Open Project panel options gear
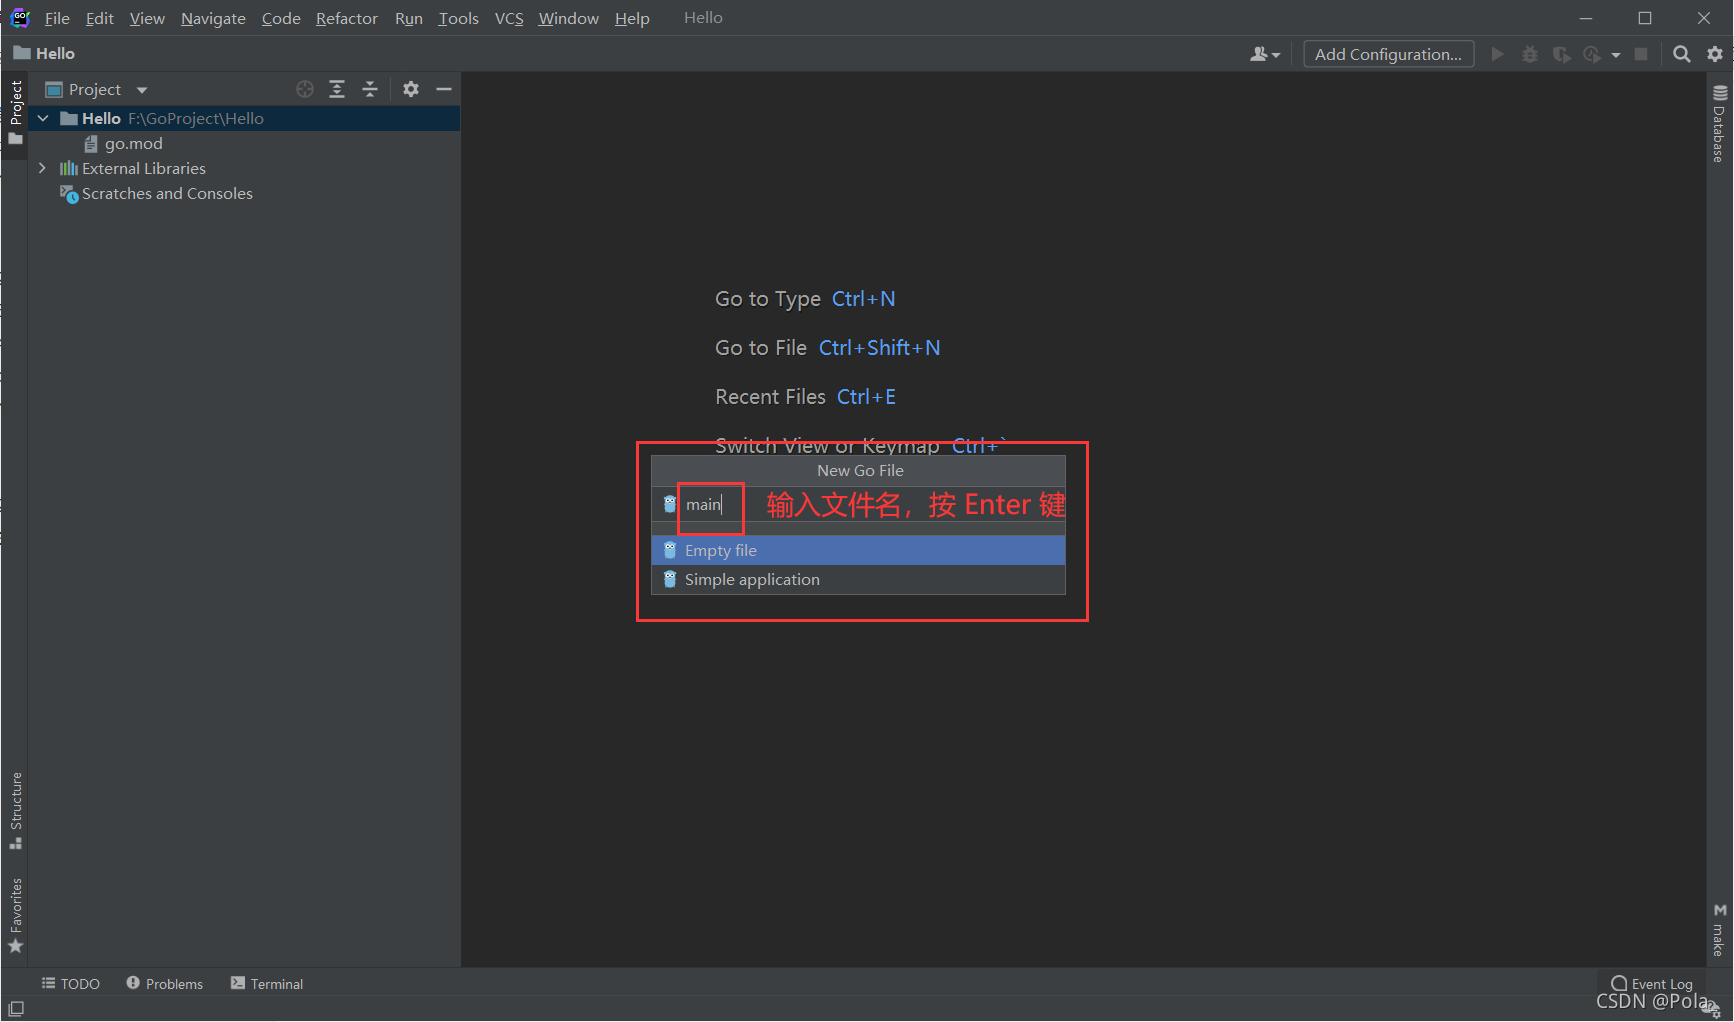The height and width of the screenshot is (1022, 1734). click(411, 89)
